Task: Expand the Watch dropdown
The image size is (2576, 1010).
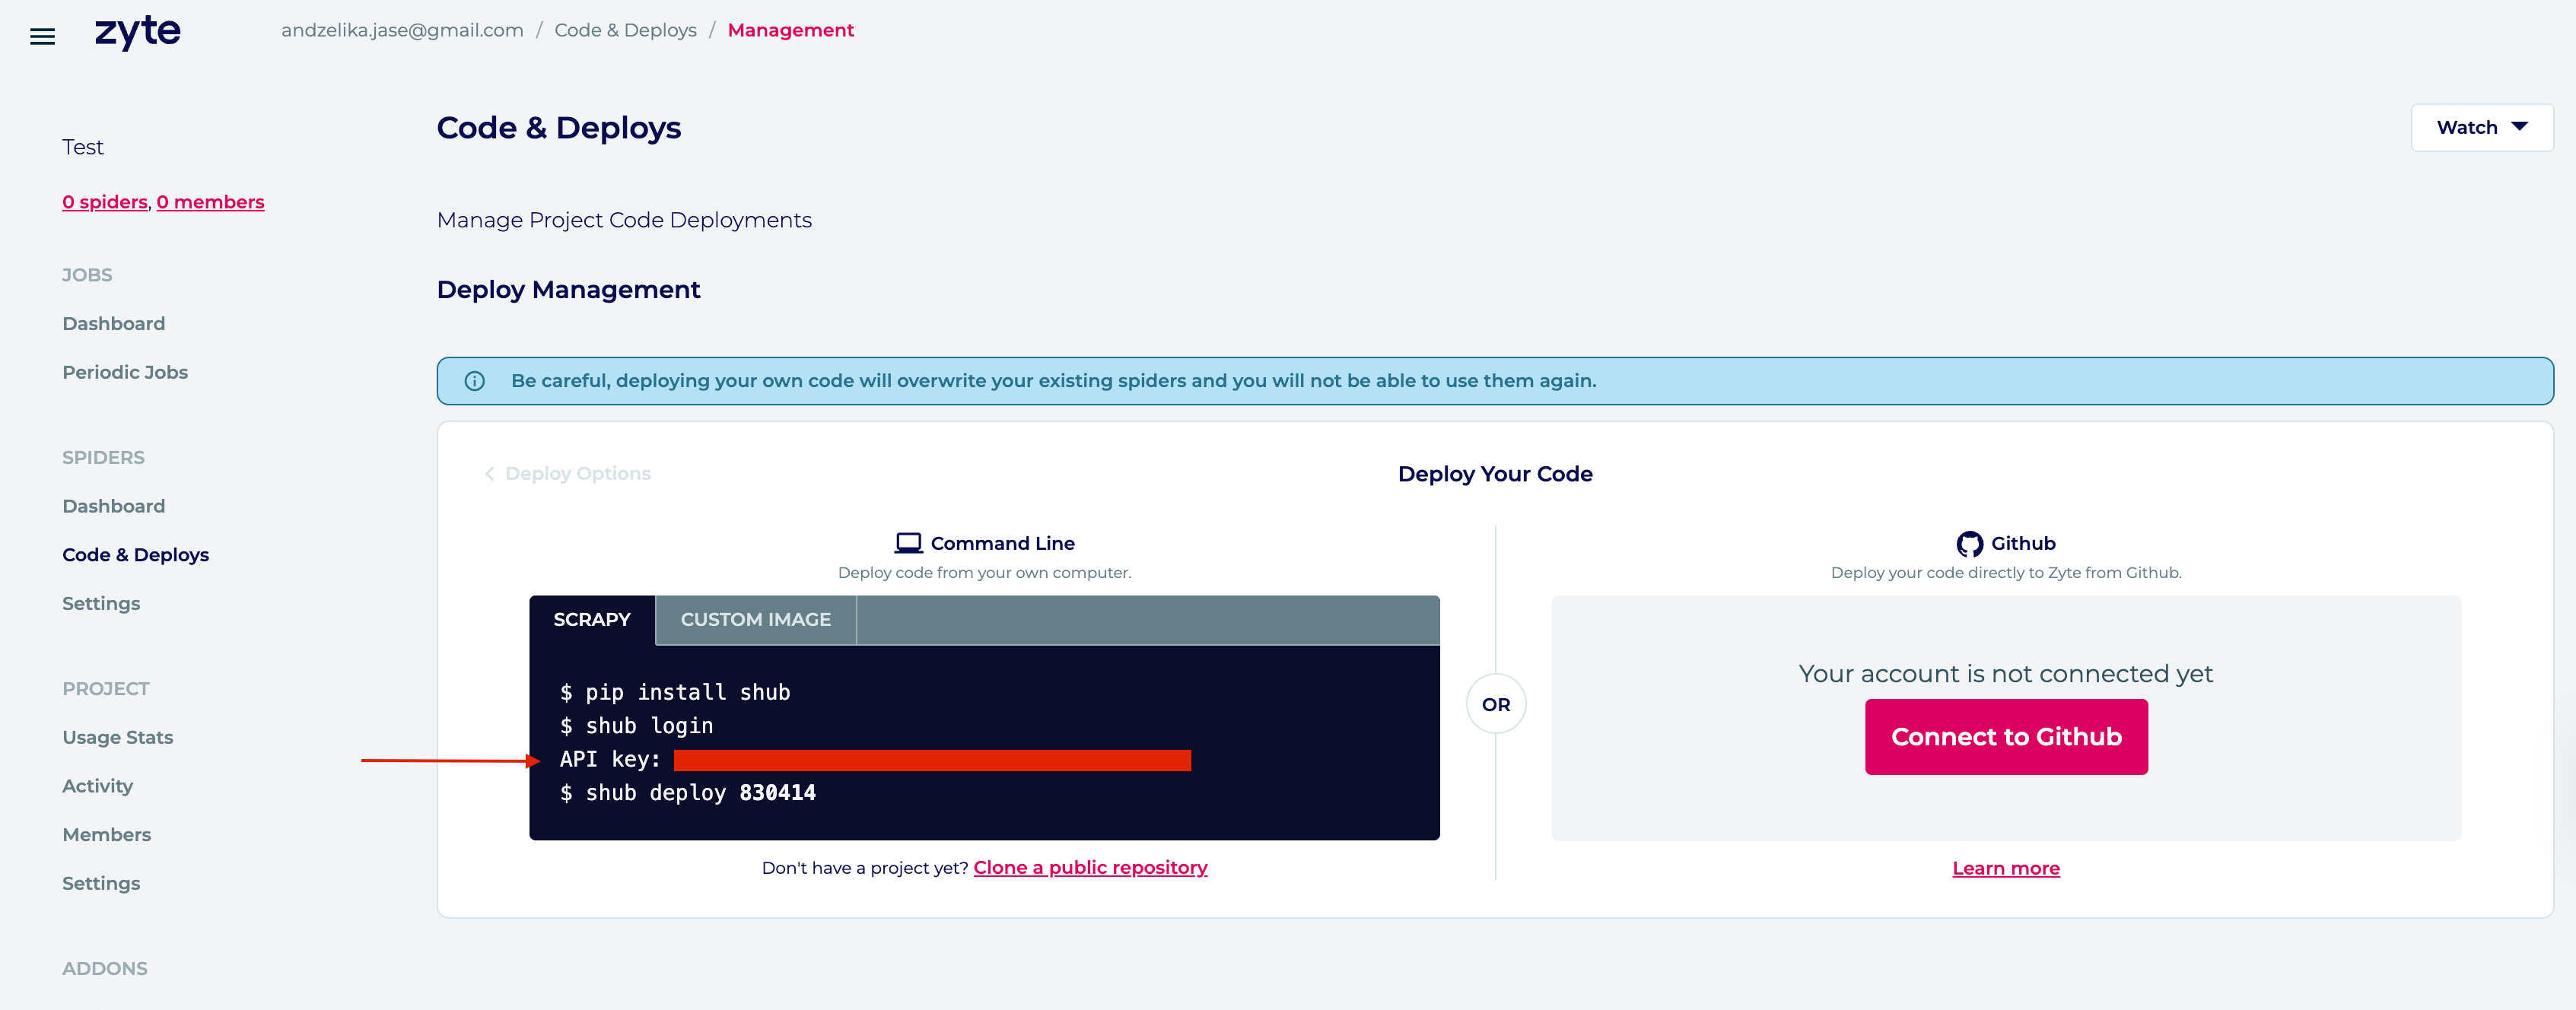Action: tap(2481, 128)
